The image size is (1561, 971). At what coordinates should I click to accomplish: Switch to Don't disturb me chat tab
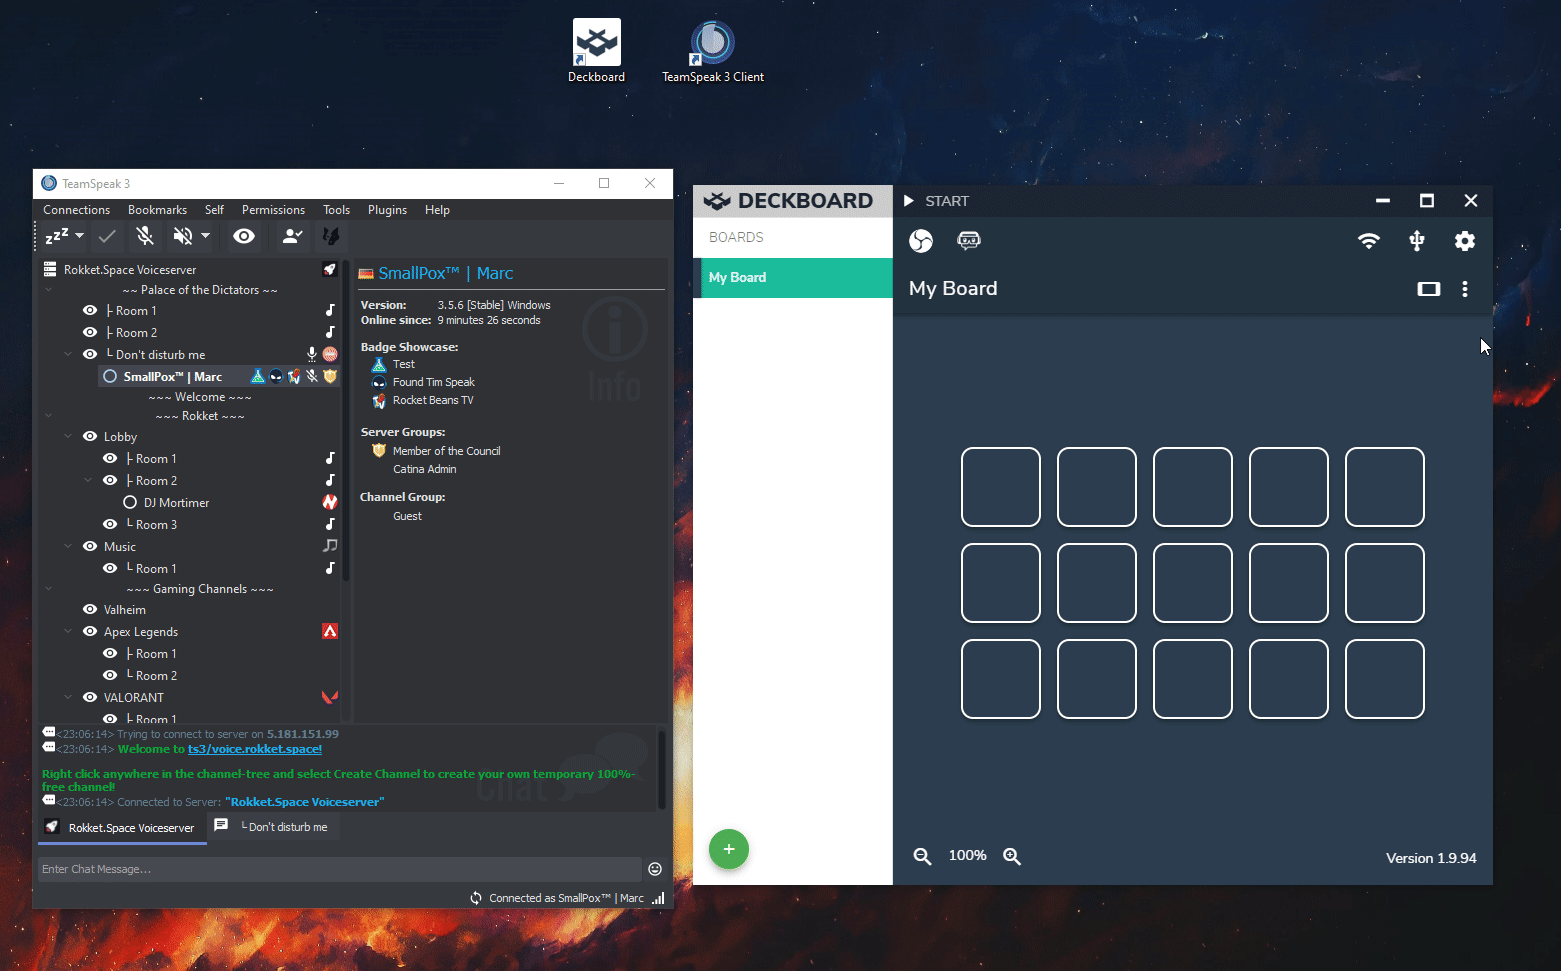(x=274, y=827)
